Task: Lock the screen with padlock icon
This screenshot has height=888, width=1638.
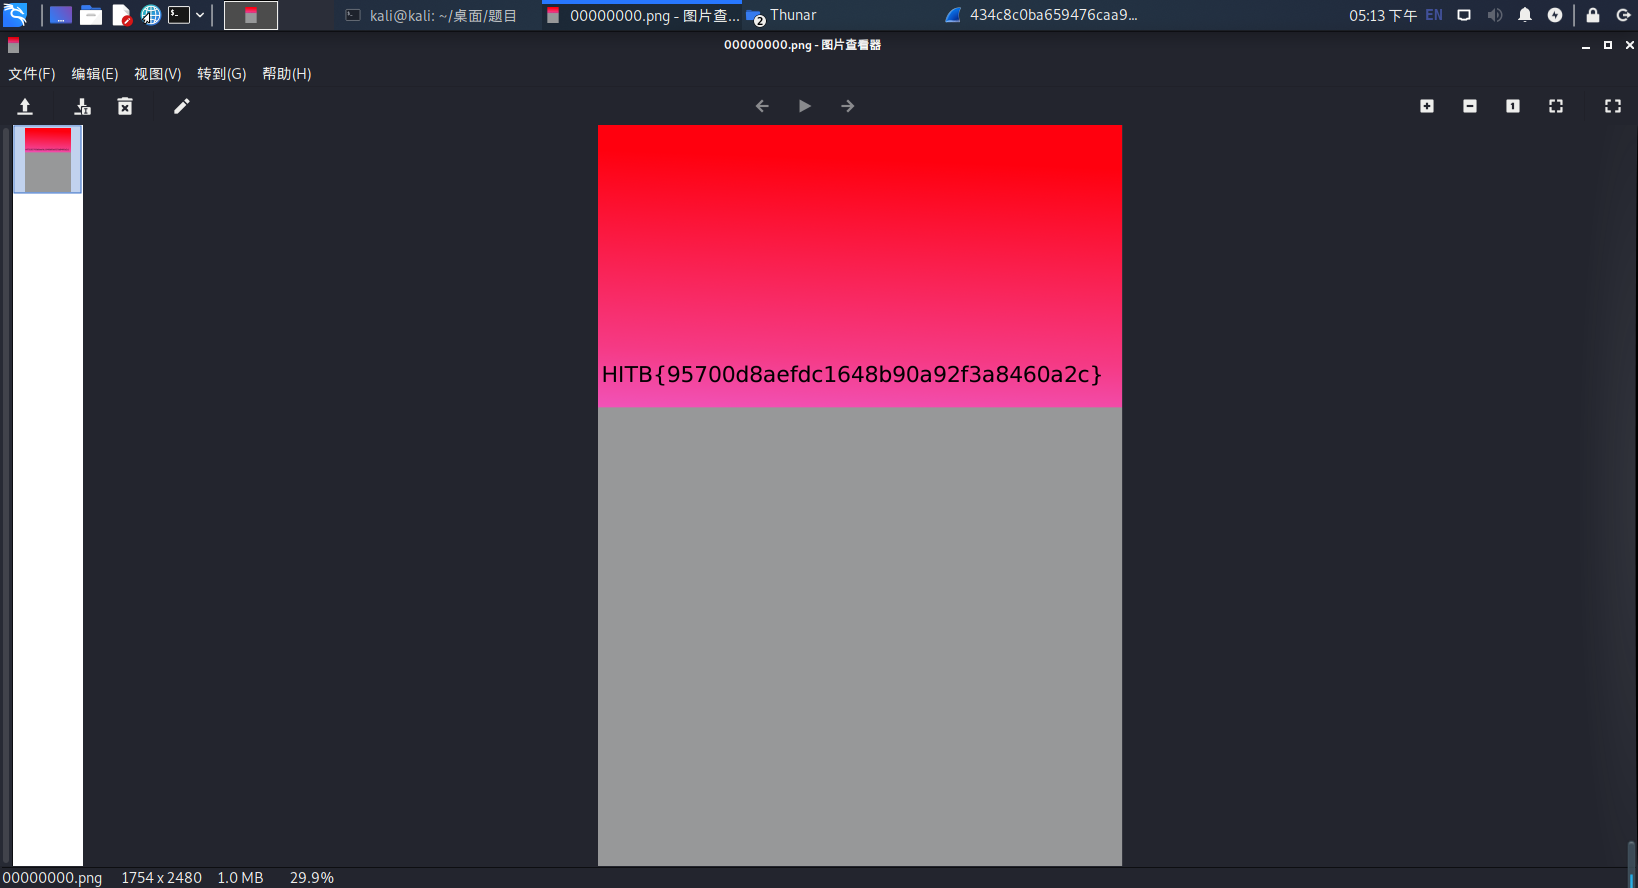Action: 1593,15
